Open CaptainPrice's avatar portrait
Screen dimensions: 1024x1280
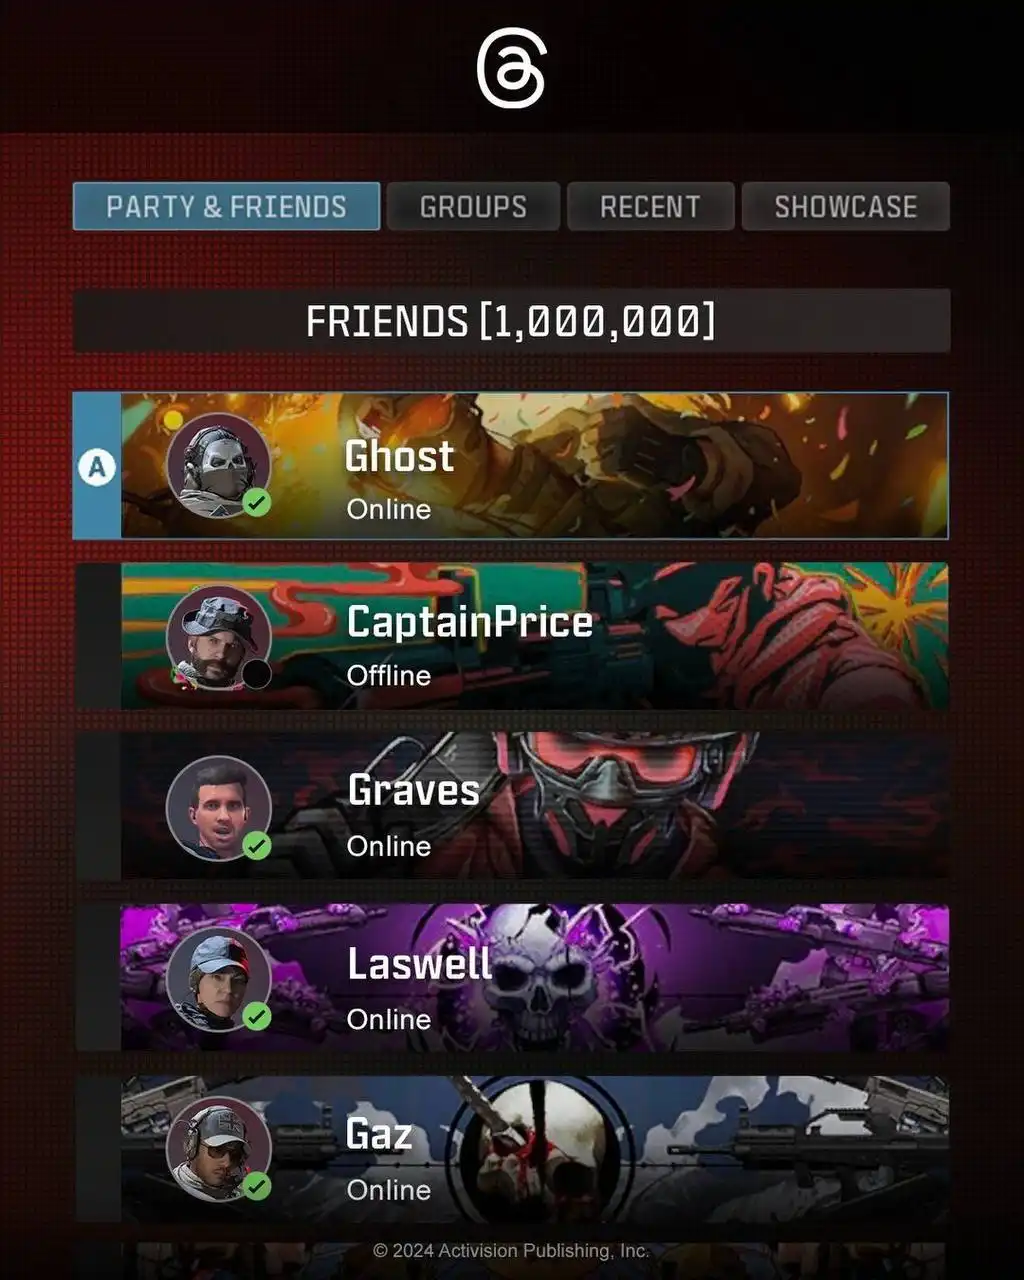tap(218, 637)
